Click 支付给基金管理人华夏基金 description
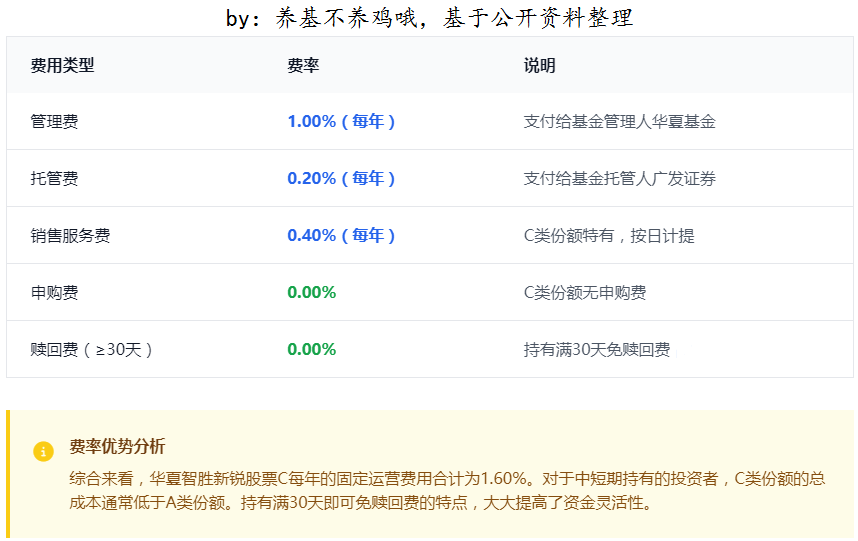The width and height of the screenshot is (858, 541). (x=619, y=121)
